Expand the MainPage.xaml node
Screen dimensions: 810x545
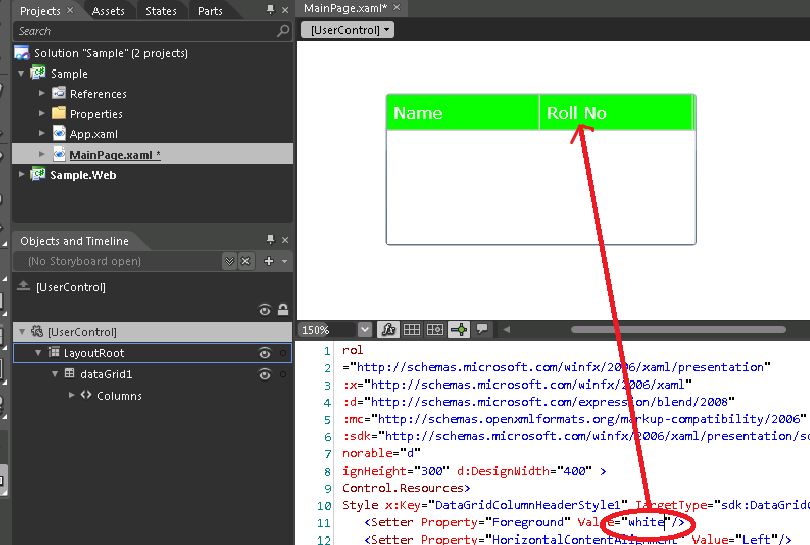point(42,154)
